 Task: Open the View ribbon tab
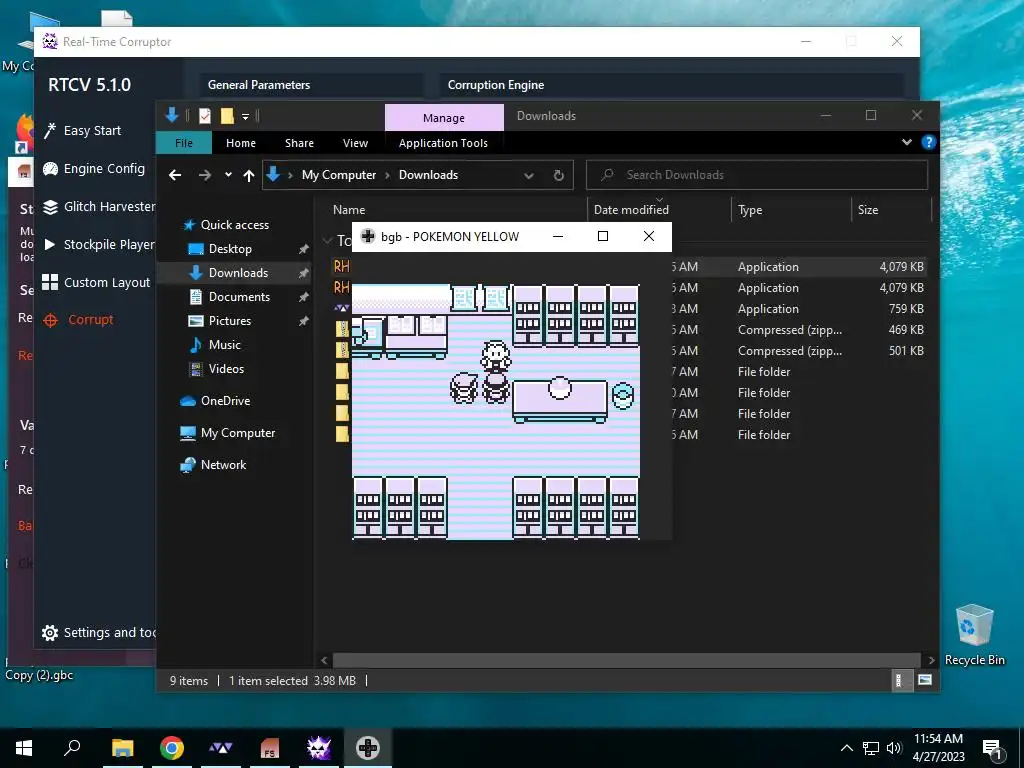(355, 142)
